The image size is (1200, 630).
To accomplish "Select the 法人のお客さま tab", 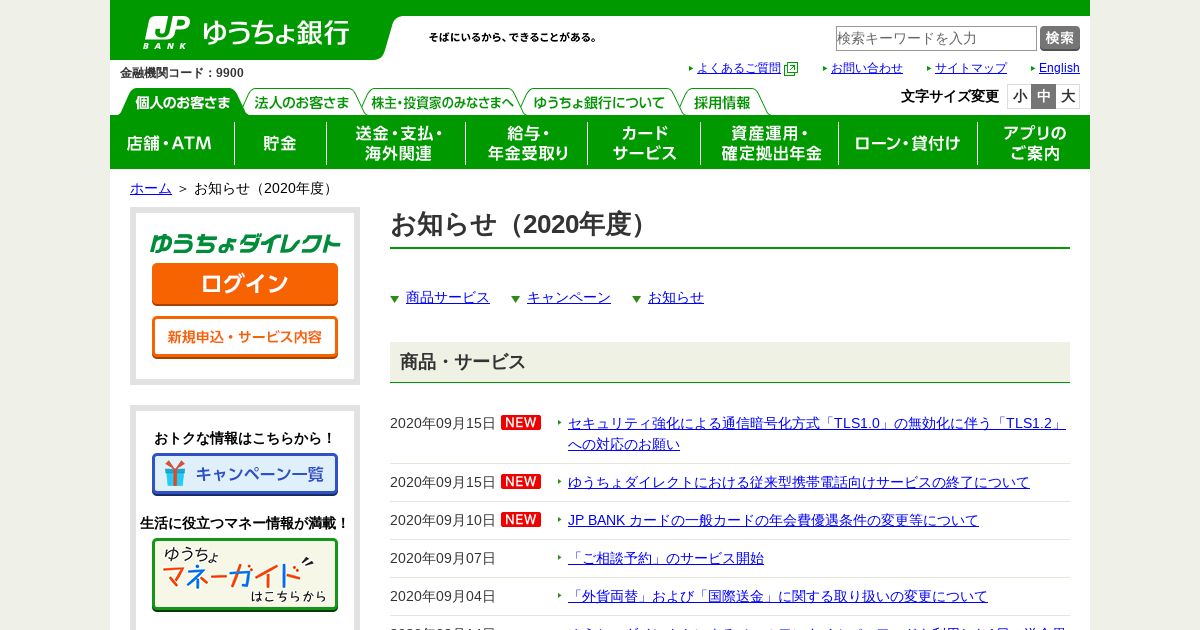I will (x=302, y=102).
